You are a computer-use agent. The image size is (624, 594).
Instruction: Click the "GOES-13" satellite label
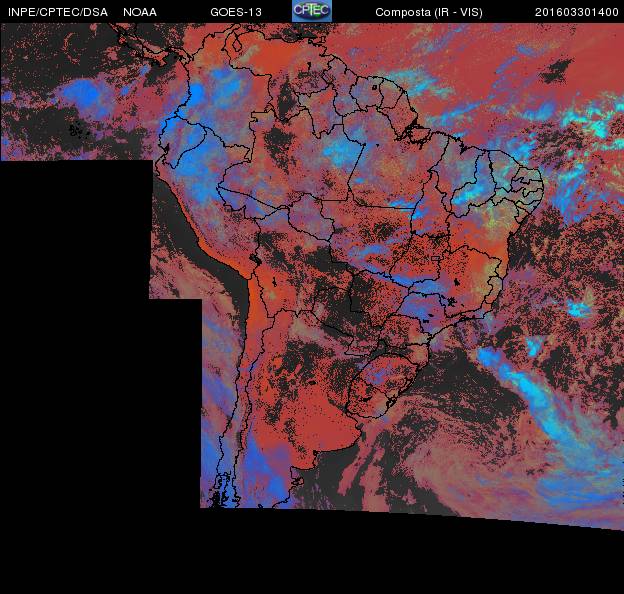pos(236,12)
